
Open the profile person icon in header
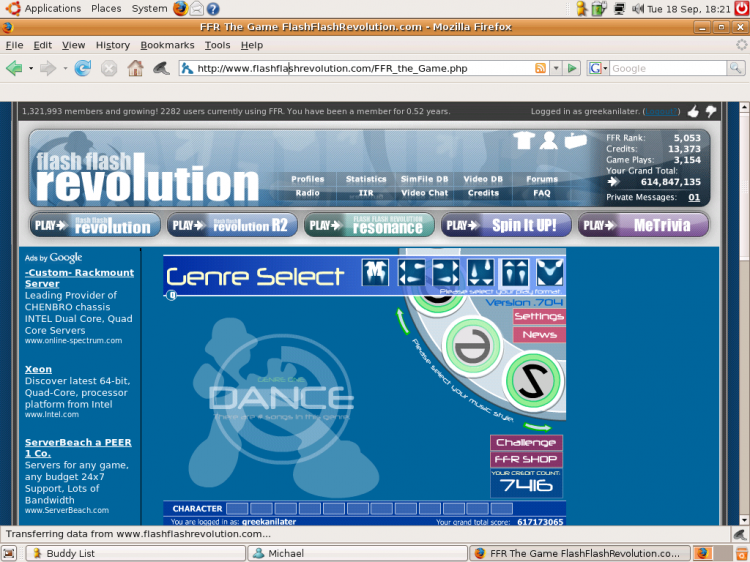click(549, 140)
